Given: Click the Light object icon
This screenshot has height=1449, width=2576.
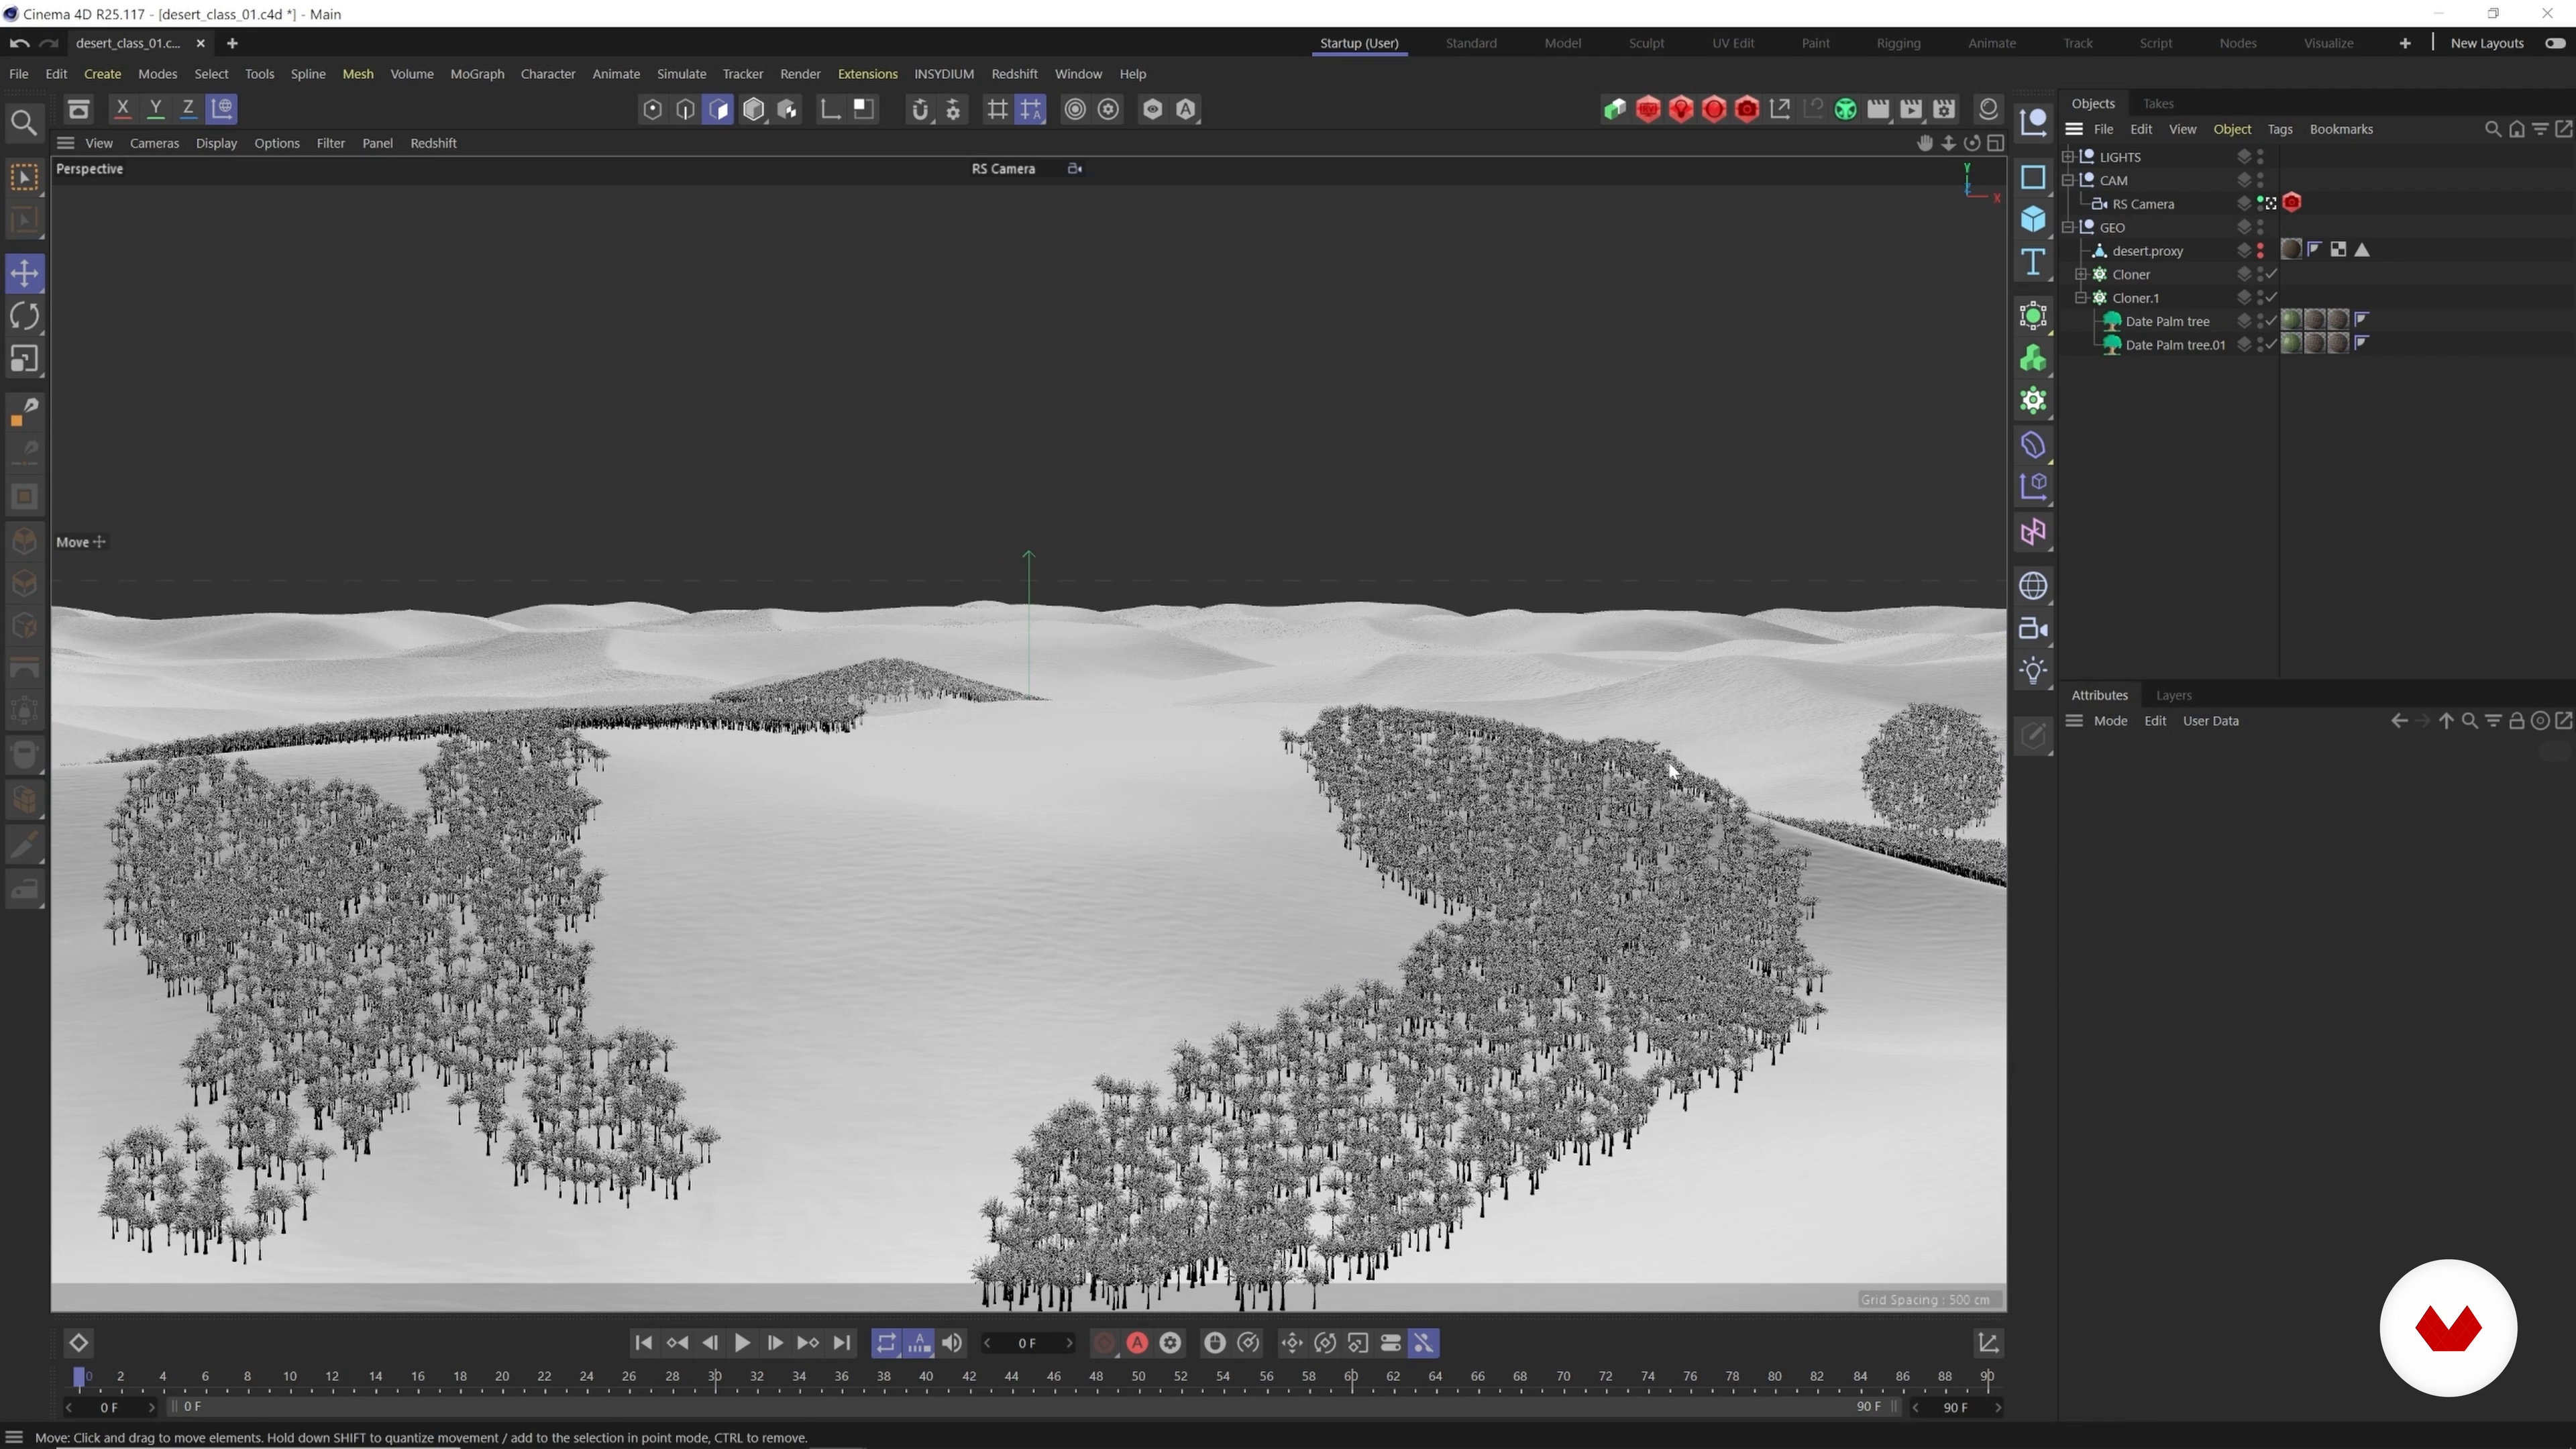Looking at the screenshot, I should click(x=2033, y=671).
